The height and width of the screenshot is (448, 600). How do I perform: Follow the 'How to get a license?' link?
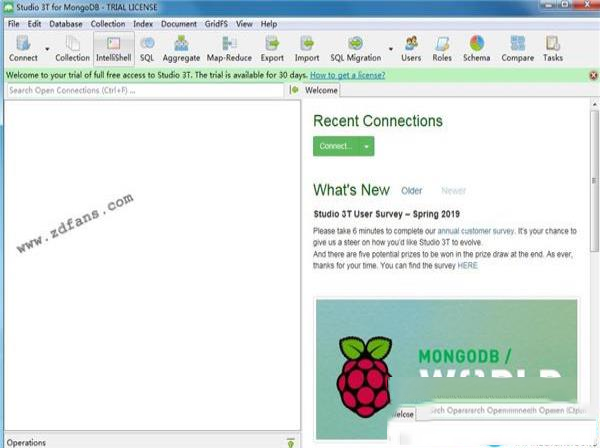pyautogui.click(x=347, y=75)
